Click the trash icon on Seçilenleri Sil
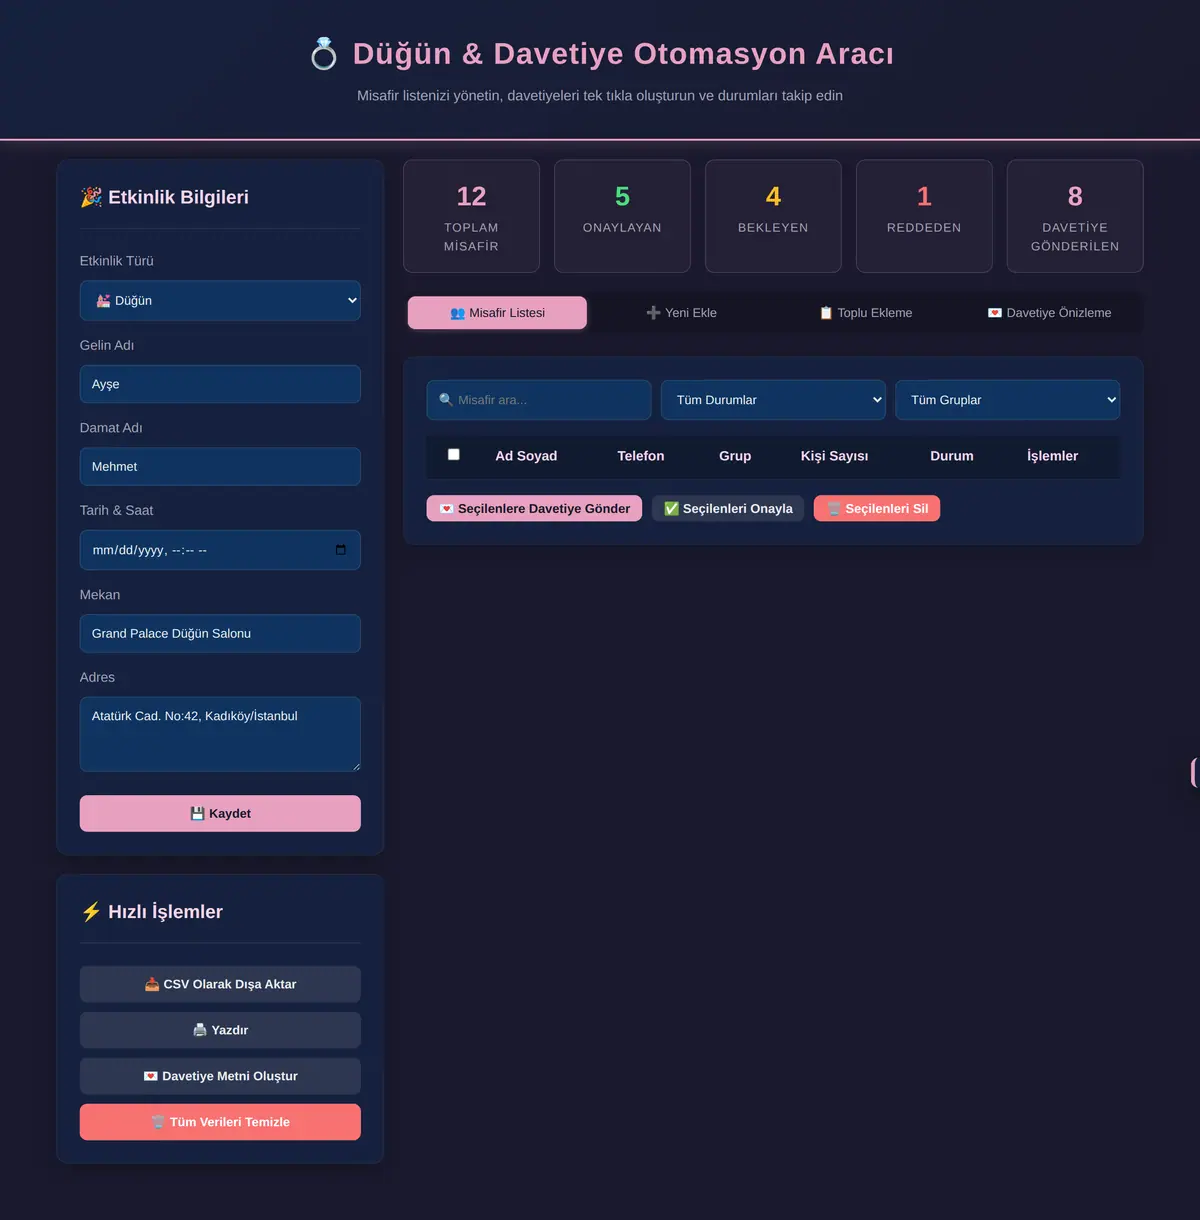This screenshot has height=1220, width=1200. [834, 509]
